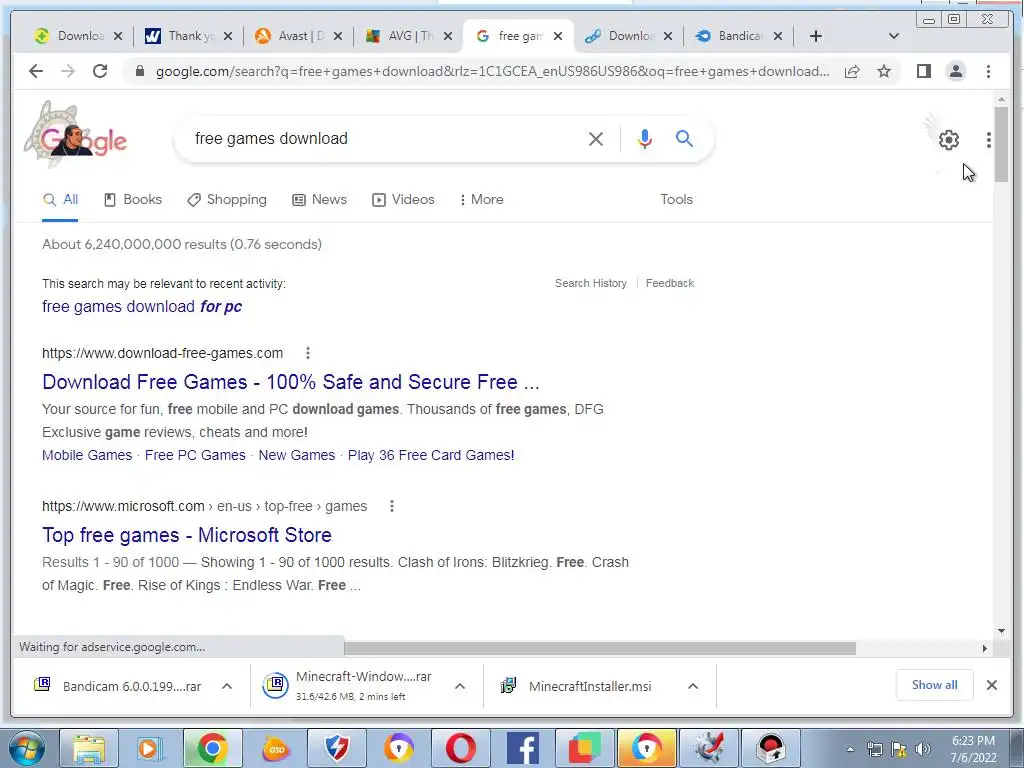
Task: Click the Chrome taskbar icon
Action: (x=212, y=748)
